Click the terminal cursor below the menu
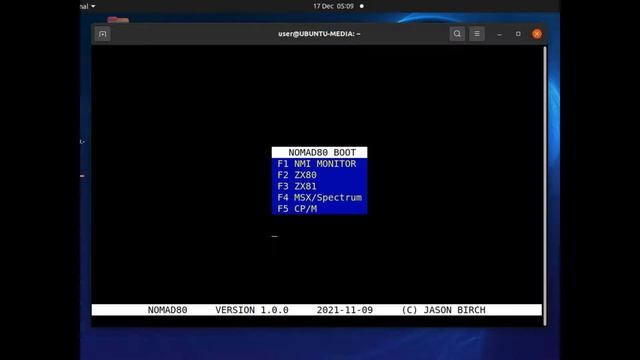 (x=275, y=236)
